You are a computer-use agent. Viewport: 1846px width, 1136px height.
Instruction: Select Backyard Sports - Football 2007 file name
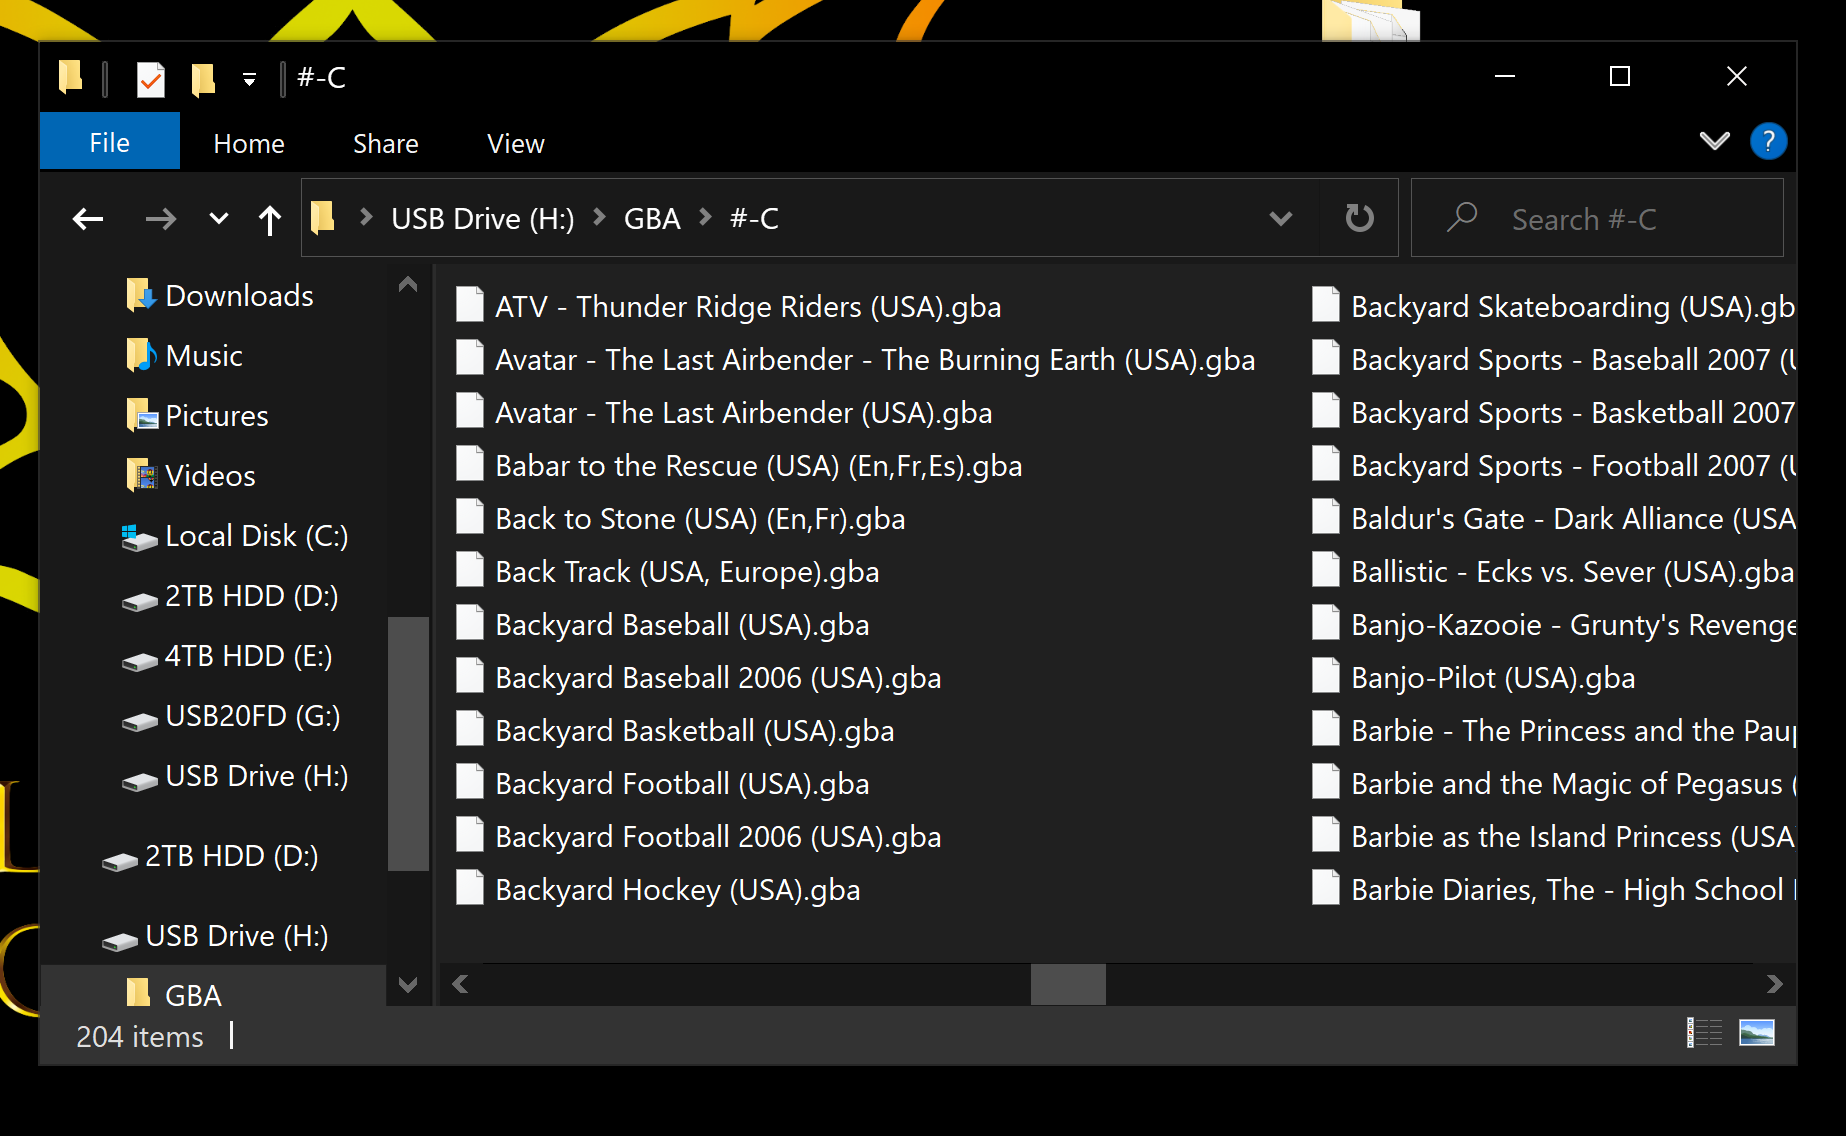[x=1573, y=465]
